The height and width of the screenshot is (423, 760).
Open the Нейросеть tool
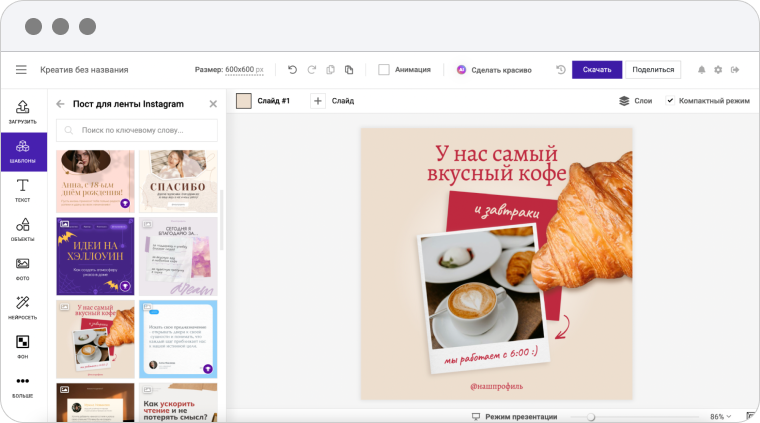point(22,307)
